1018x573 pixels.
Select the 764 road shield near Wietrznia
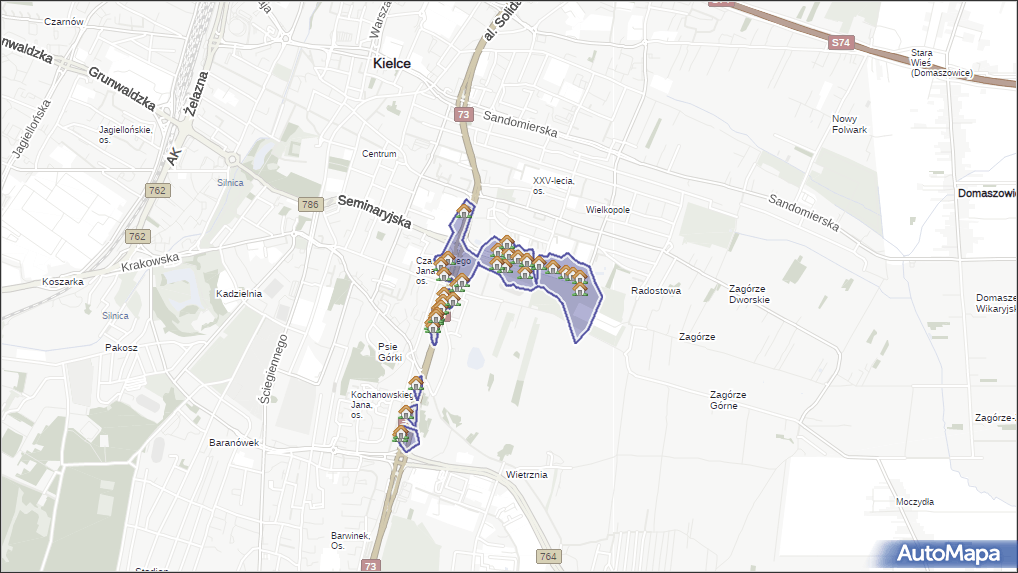coord(548,556)
